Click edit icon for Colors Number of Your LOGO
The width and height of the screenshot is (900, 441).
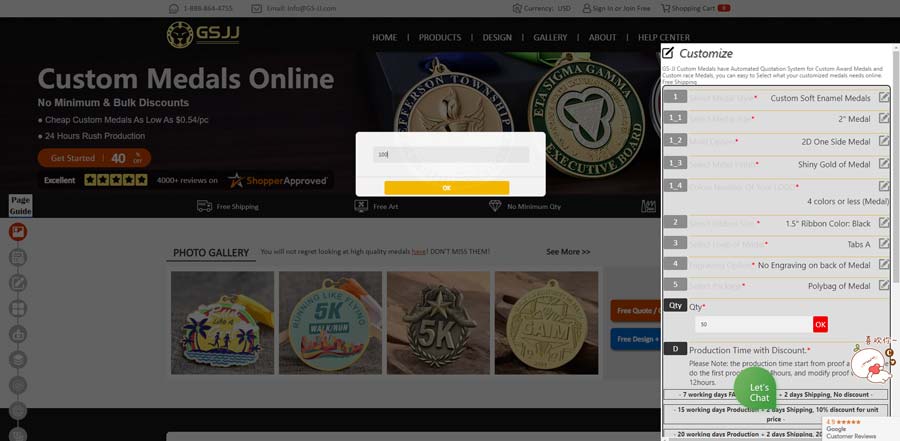tap(883, 186)
